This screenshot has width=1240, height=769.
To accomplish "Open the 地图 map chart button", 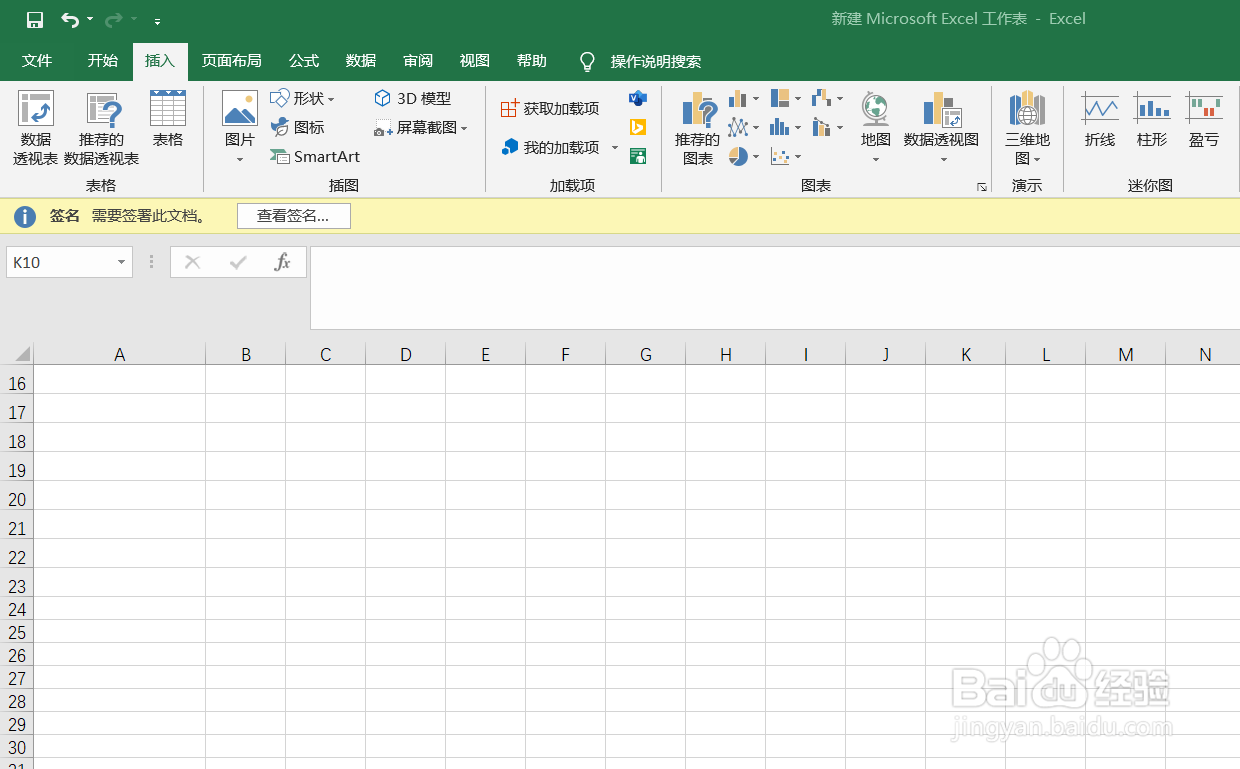I will click(876, 128).
